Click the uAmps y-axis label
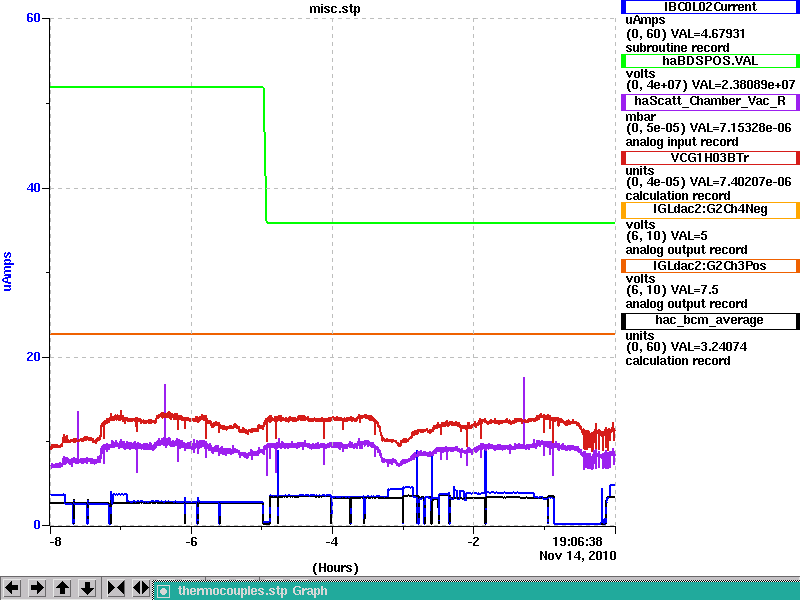The width and height of the screenshot is (800, 600). point(7,271)
